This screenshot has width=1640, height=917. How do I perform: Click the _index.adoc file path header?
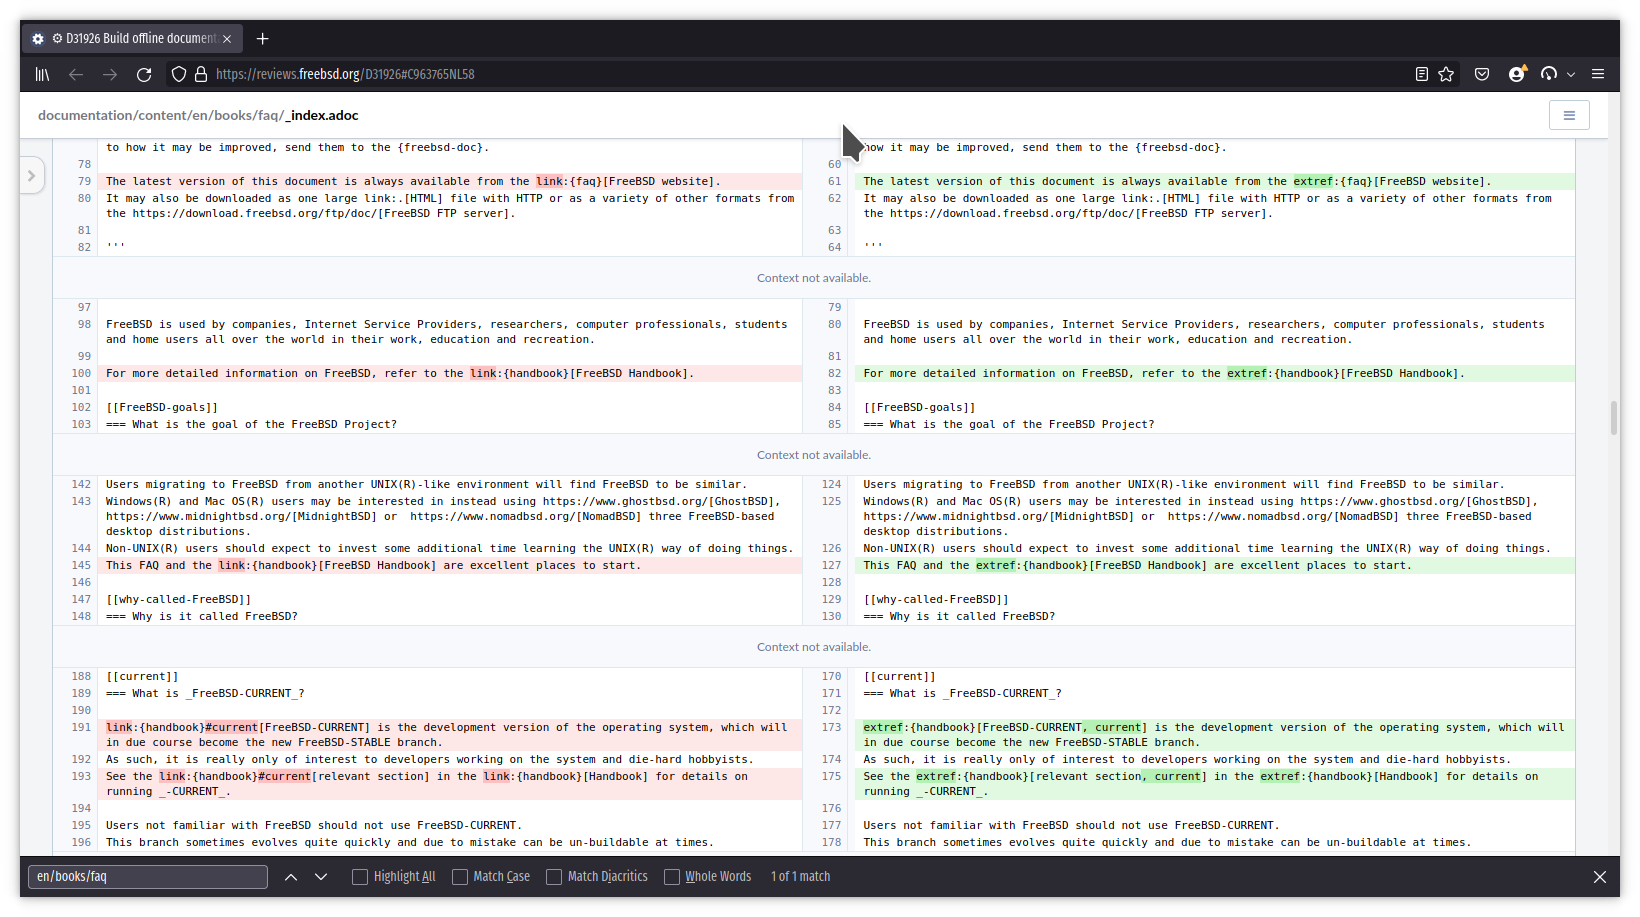tap(198, 115)
